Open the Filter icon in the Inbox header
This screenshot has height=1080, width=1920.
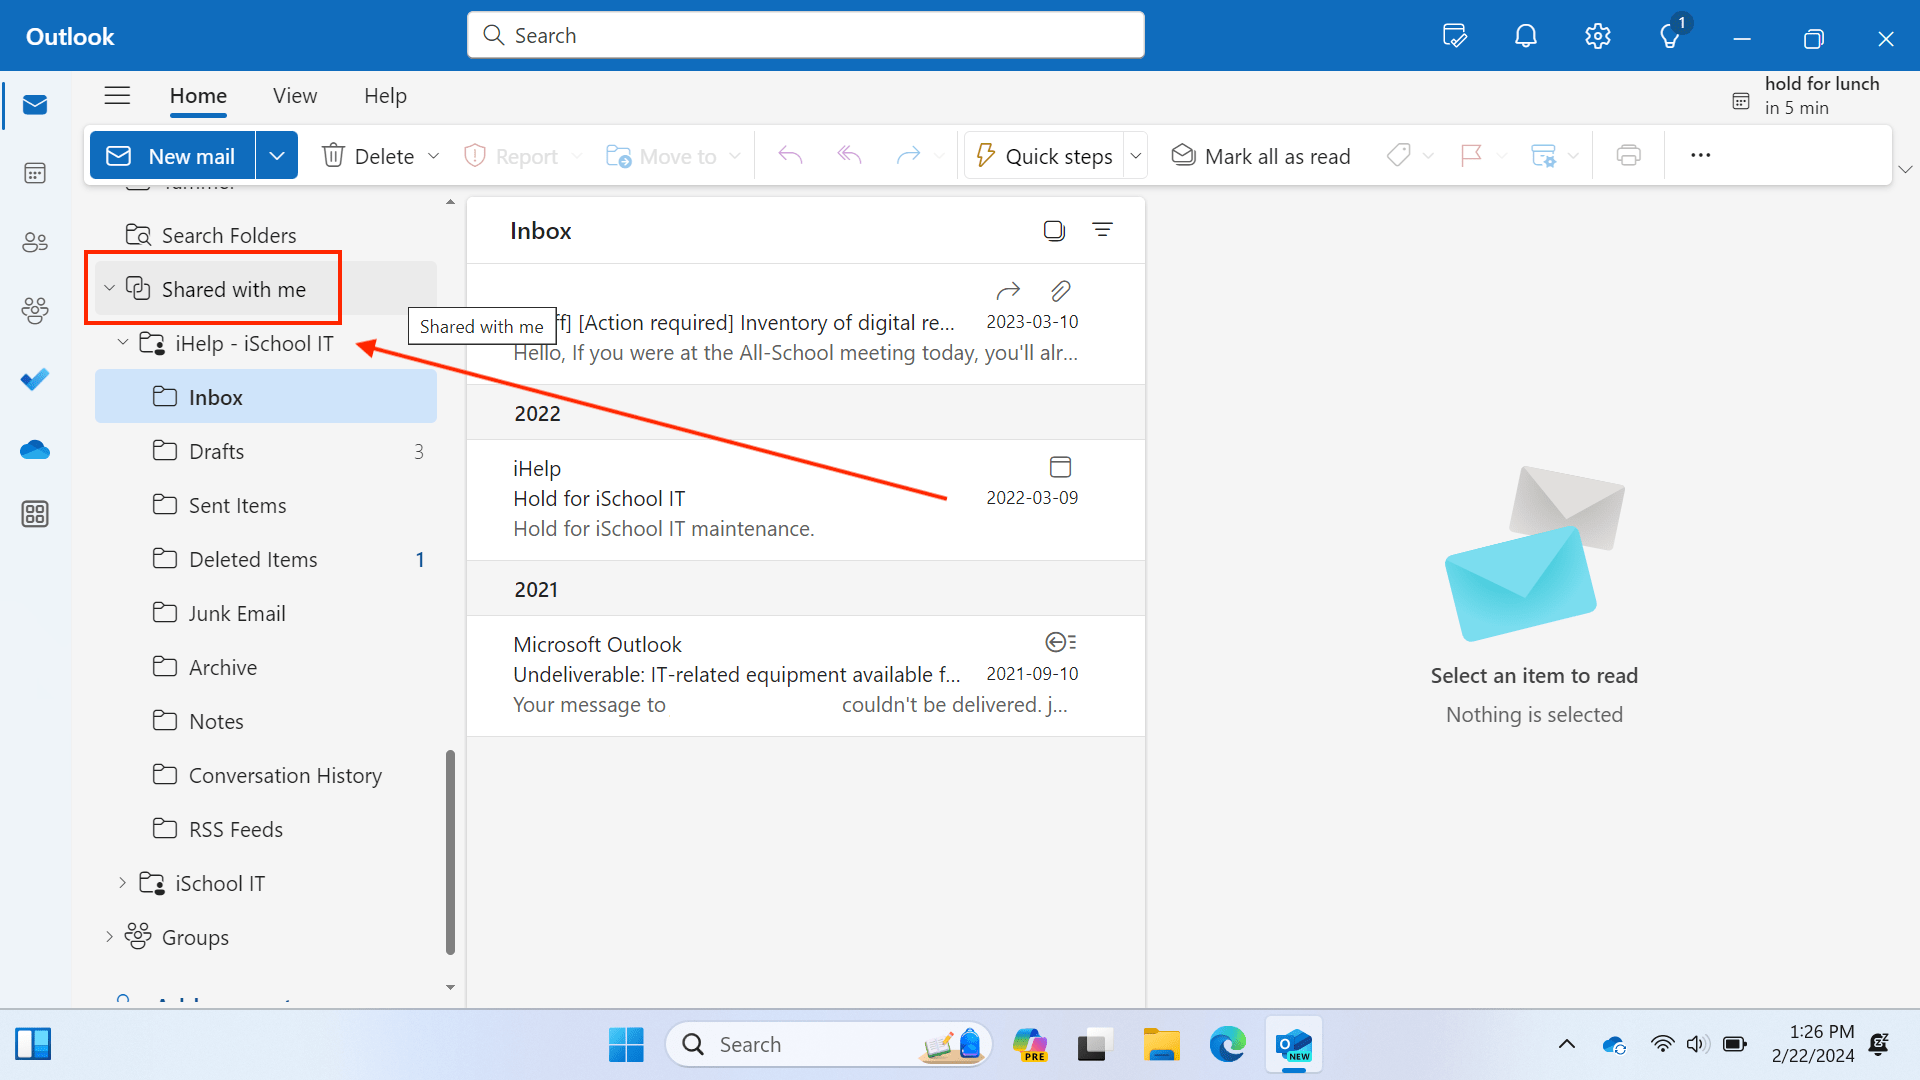click(1102, 230)
